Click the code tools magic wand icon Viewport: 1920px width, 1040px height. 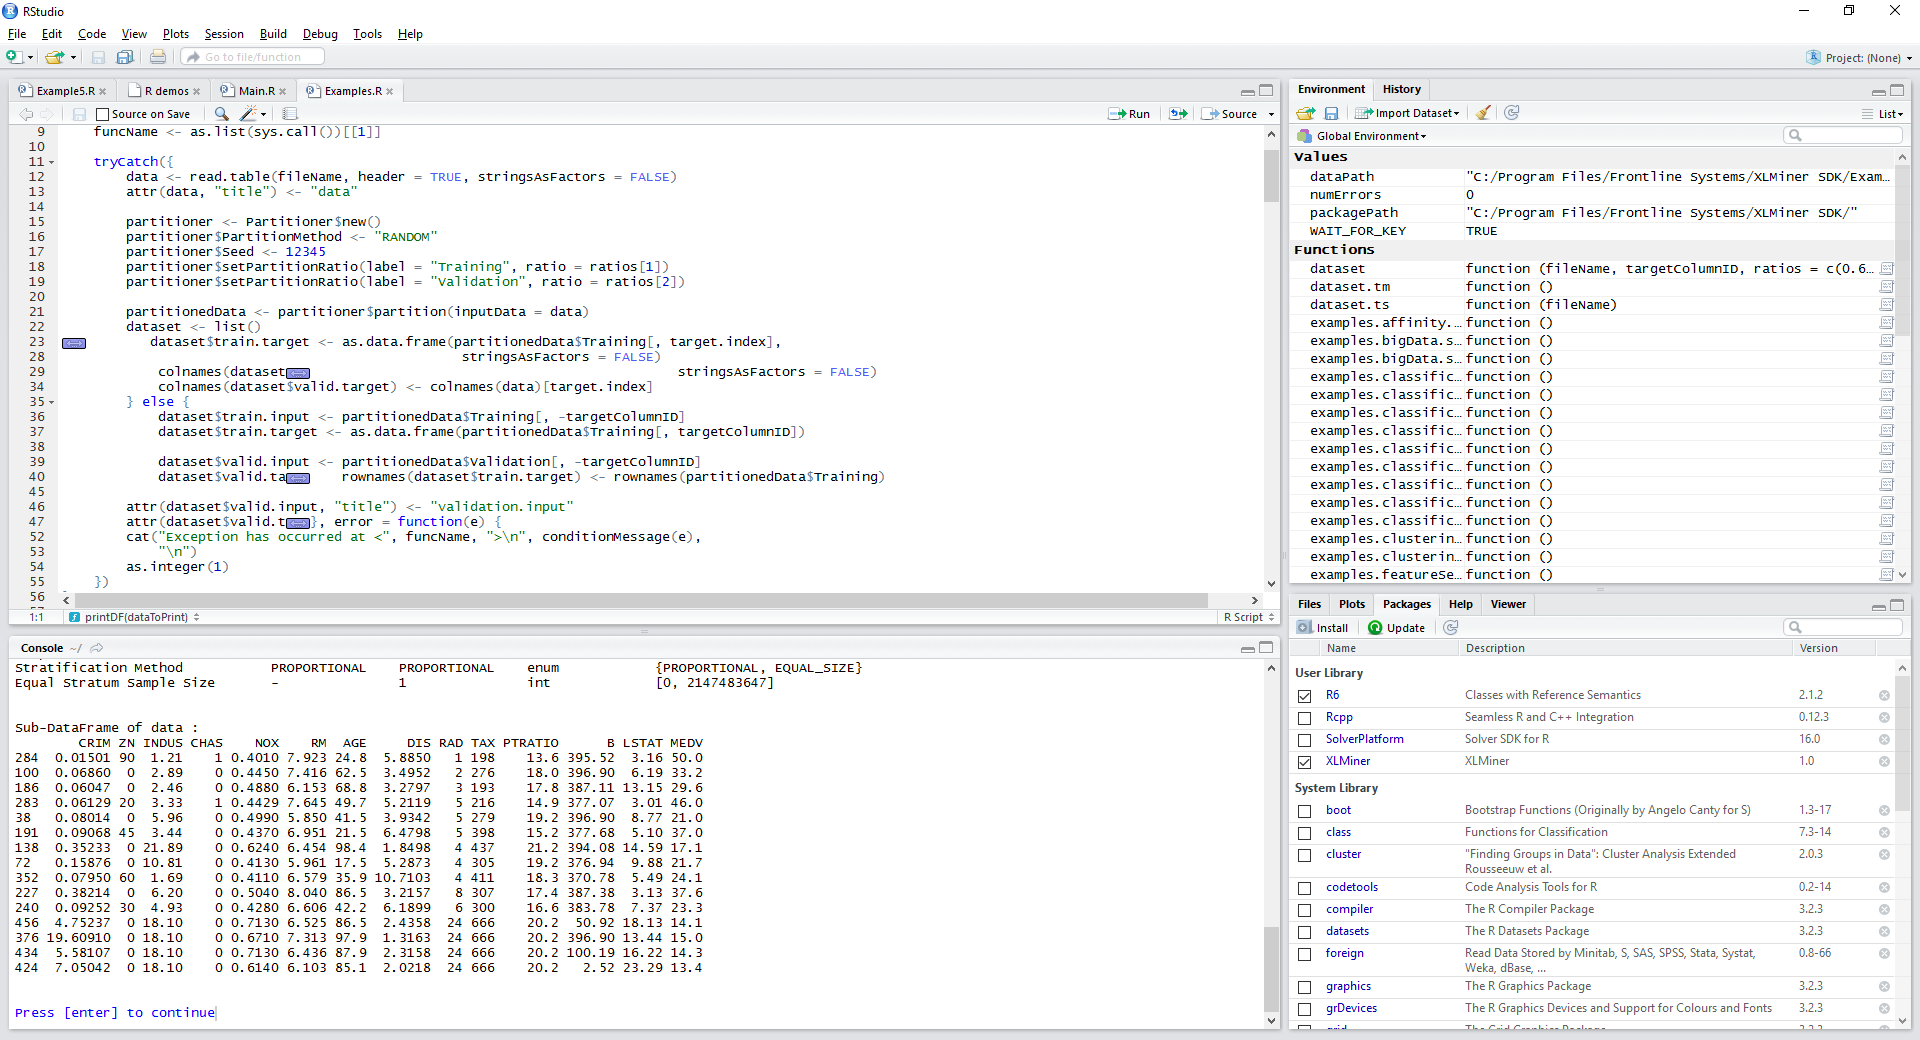248,114
